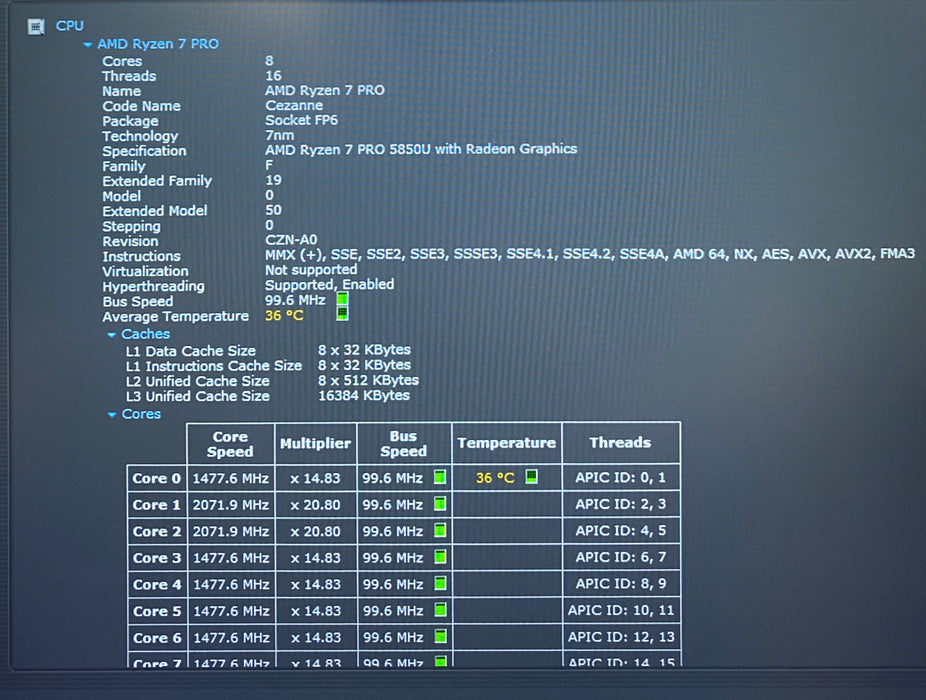Click the Average Temperature label
926x700 pixels.
(175, 317)
